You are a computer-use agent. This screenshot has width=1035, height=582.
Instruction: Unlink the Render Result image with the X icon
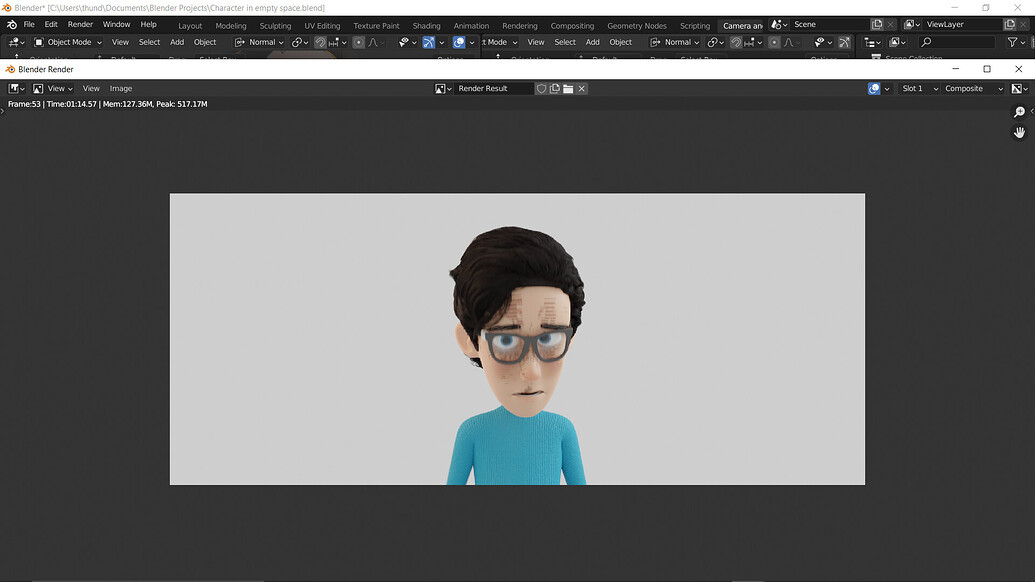(x=582, y=88)
